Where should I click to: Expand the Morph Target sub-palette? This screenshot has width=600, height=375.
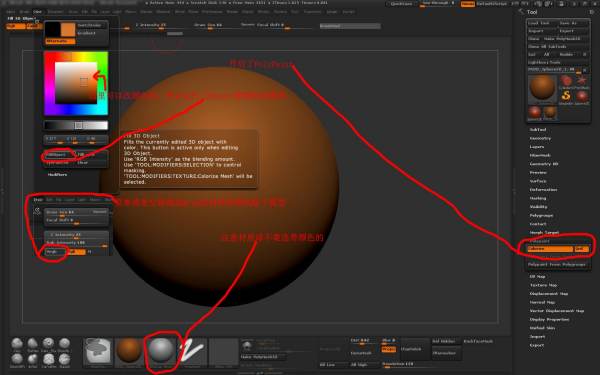point(544,233)
